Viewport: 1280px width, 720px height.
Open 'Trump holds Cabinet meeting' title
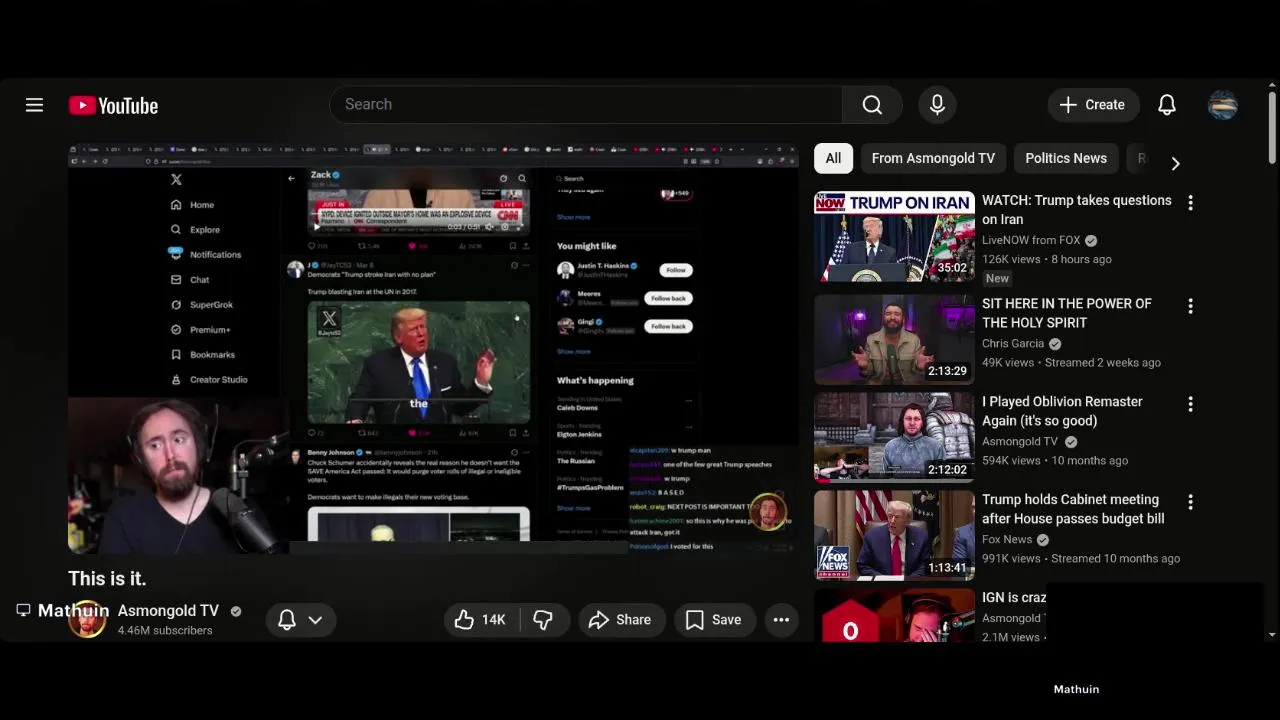pyautogui.click(x=1073, y=509)
